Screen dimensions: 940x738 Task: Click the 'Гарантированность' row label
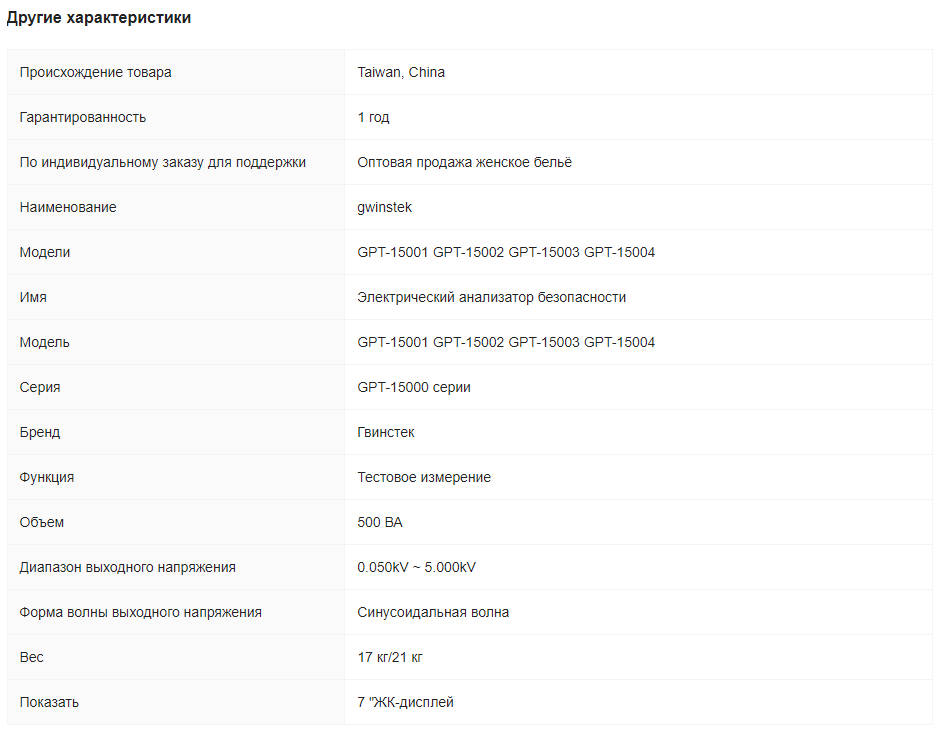tap(83, 117)
